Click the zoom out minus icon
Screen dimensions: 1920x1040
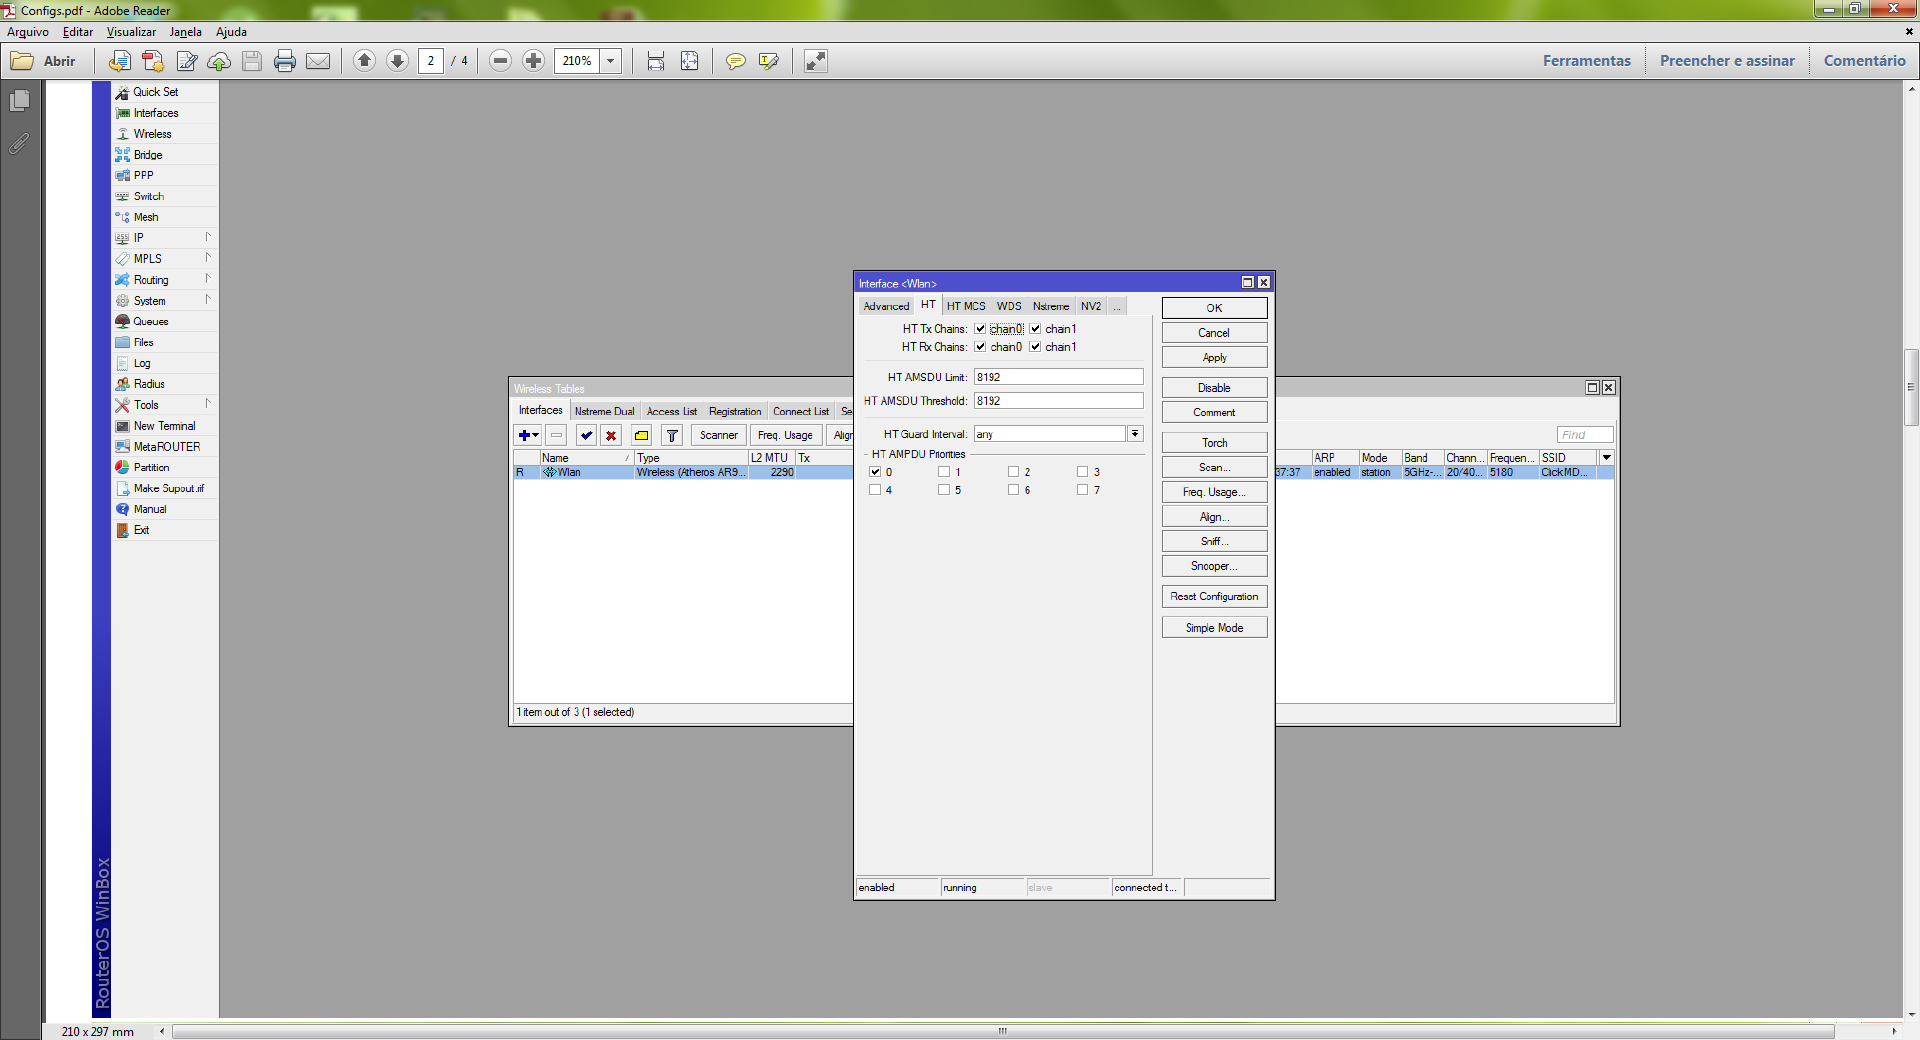click(x=501, y=61)
